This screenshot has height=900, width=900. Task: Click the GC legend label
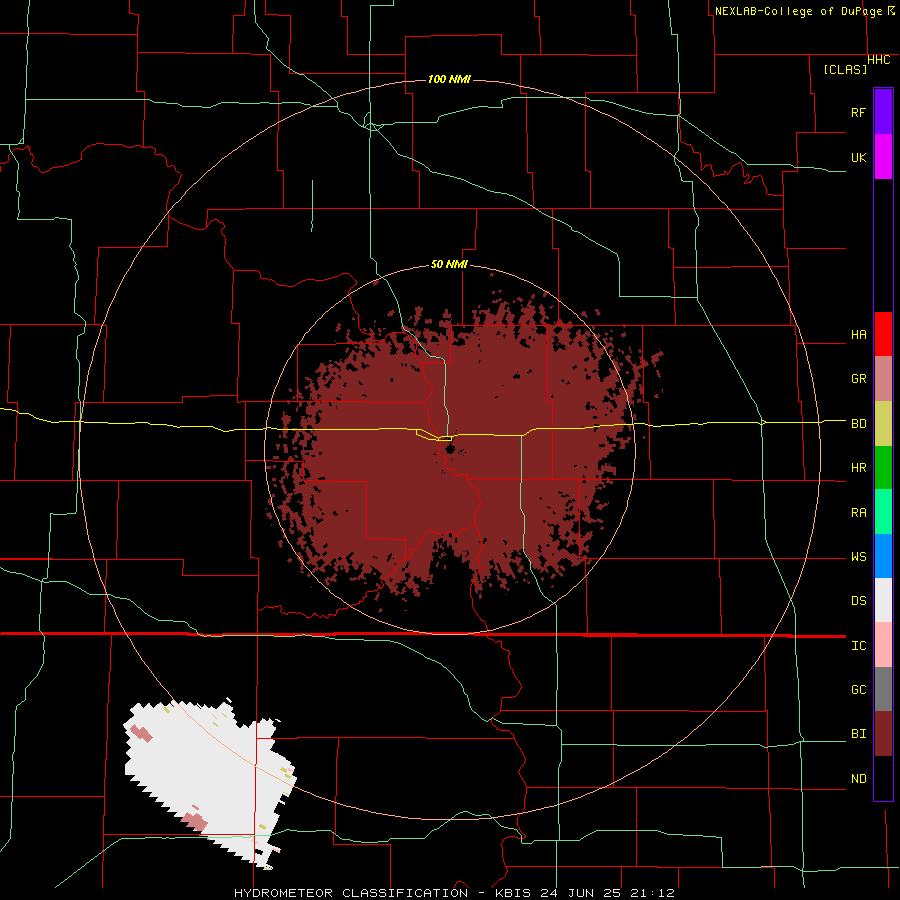point(859,690)
